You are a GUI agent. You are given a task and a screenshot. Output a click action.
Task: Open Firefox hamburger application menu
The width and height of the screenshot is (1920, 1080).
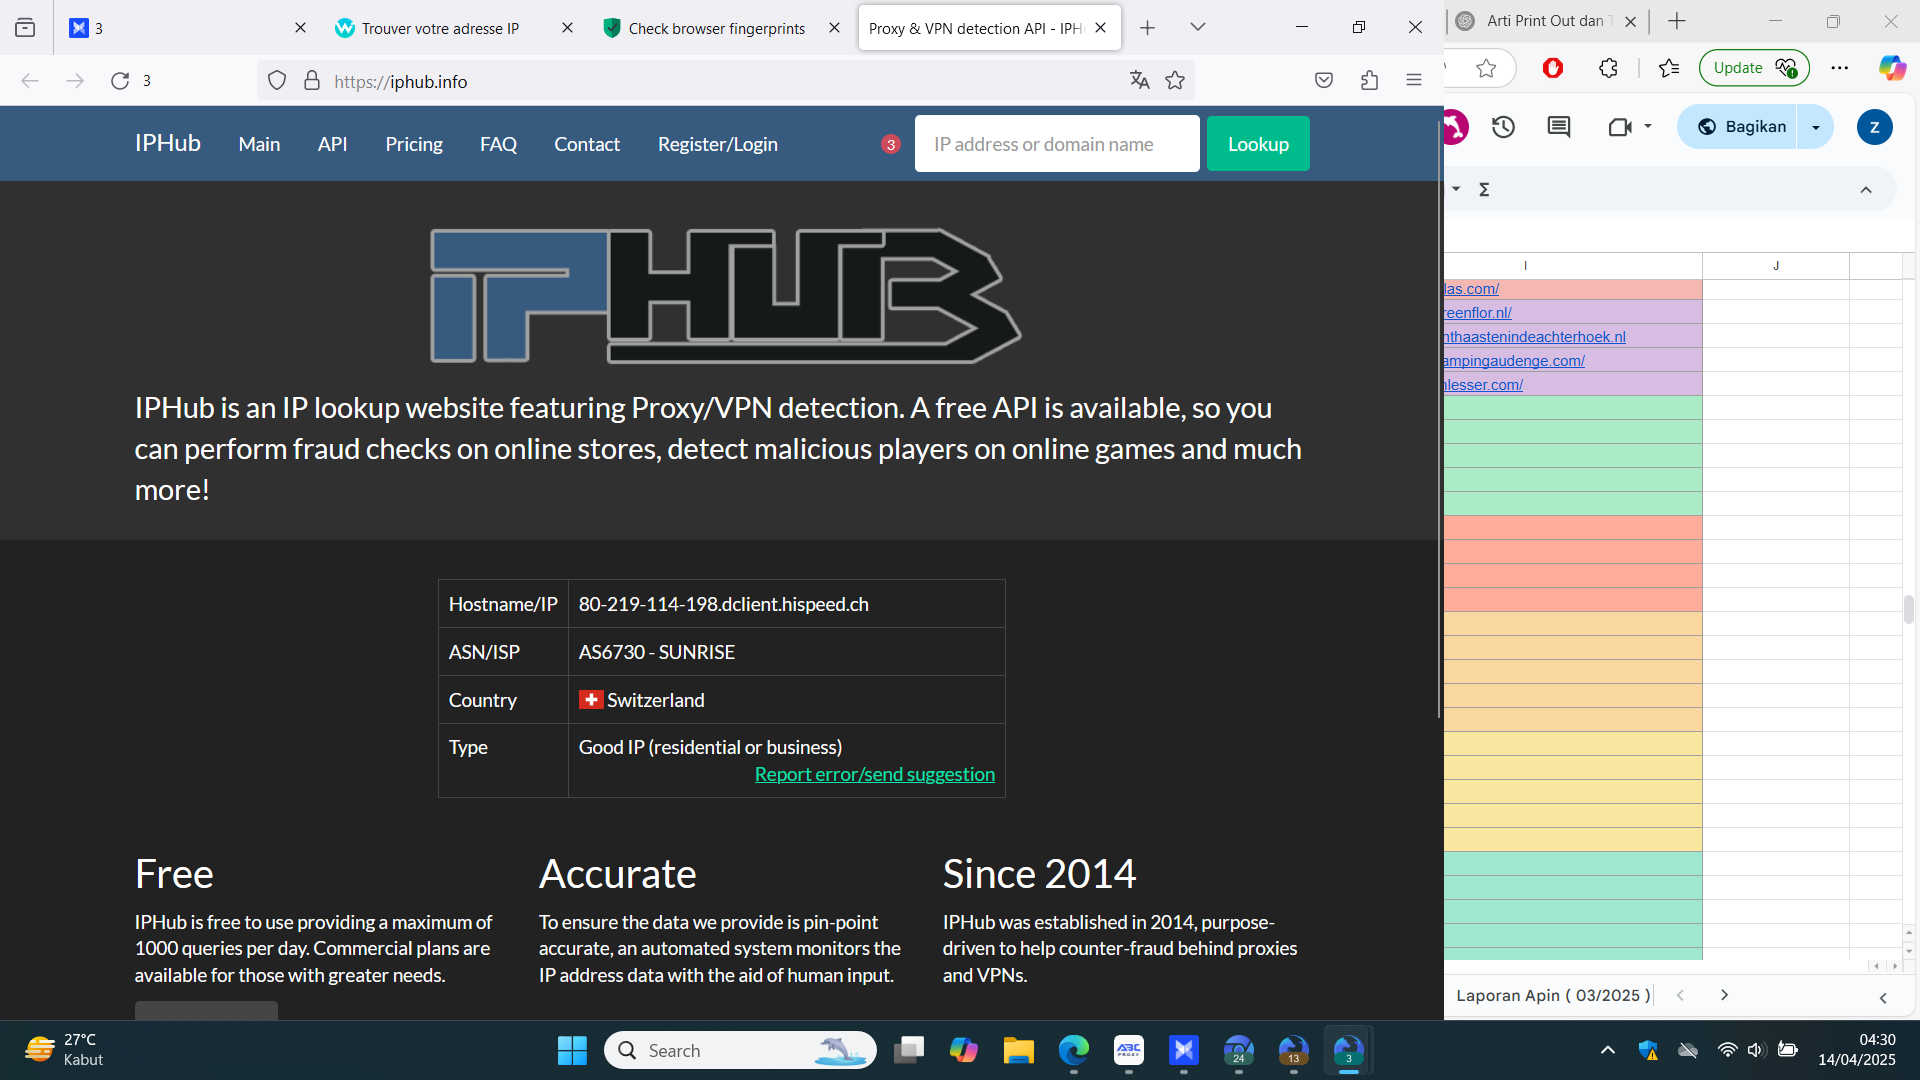click(x=1414, y=81)
